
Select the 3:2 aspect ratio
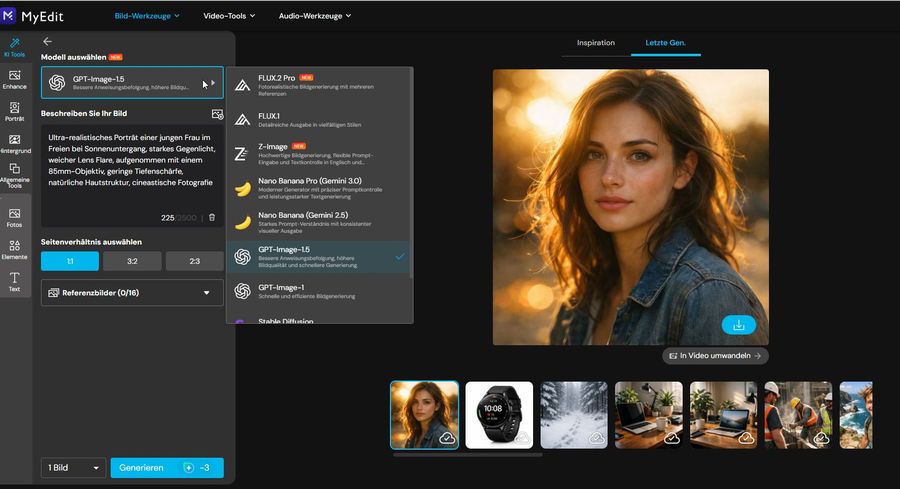[132, 261]
